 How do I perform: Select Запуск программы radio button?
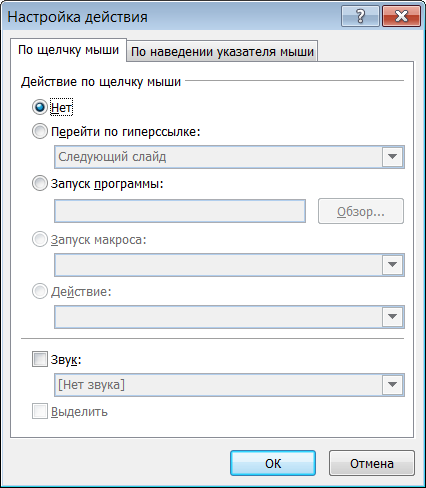pos(40,184)
